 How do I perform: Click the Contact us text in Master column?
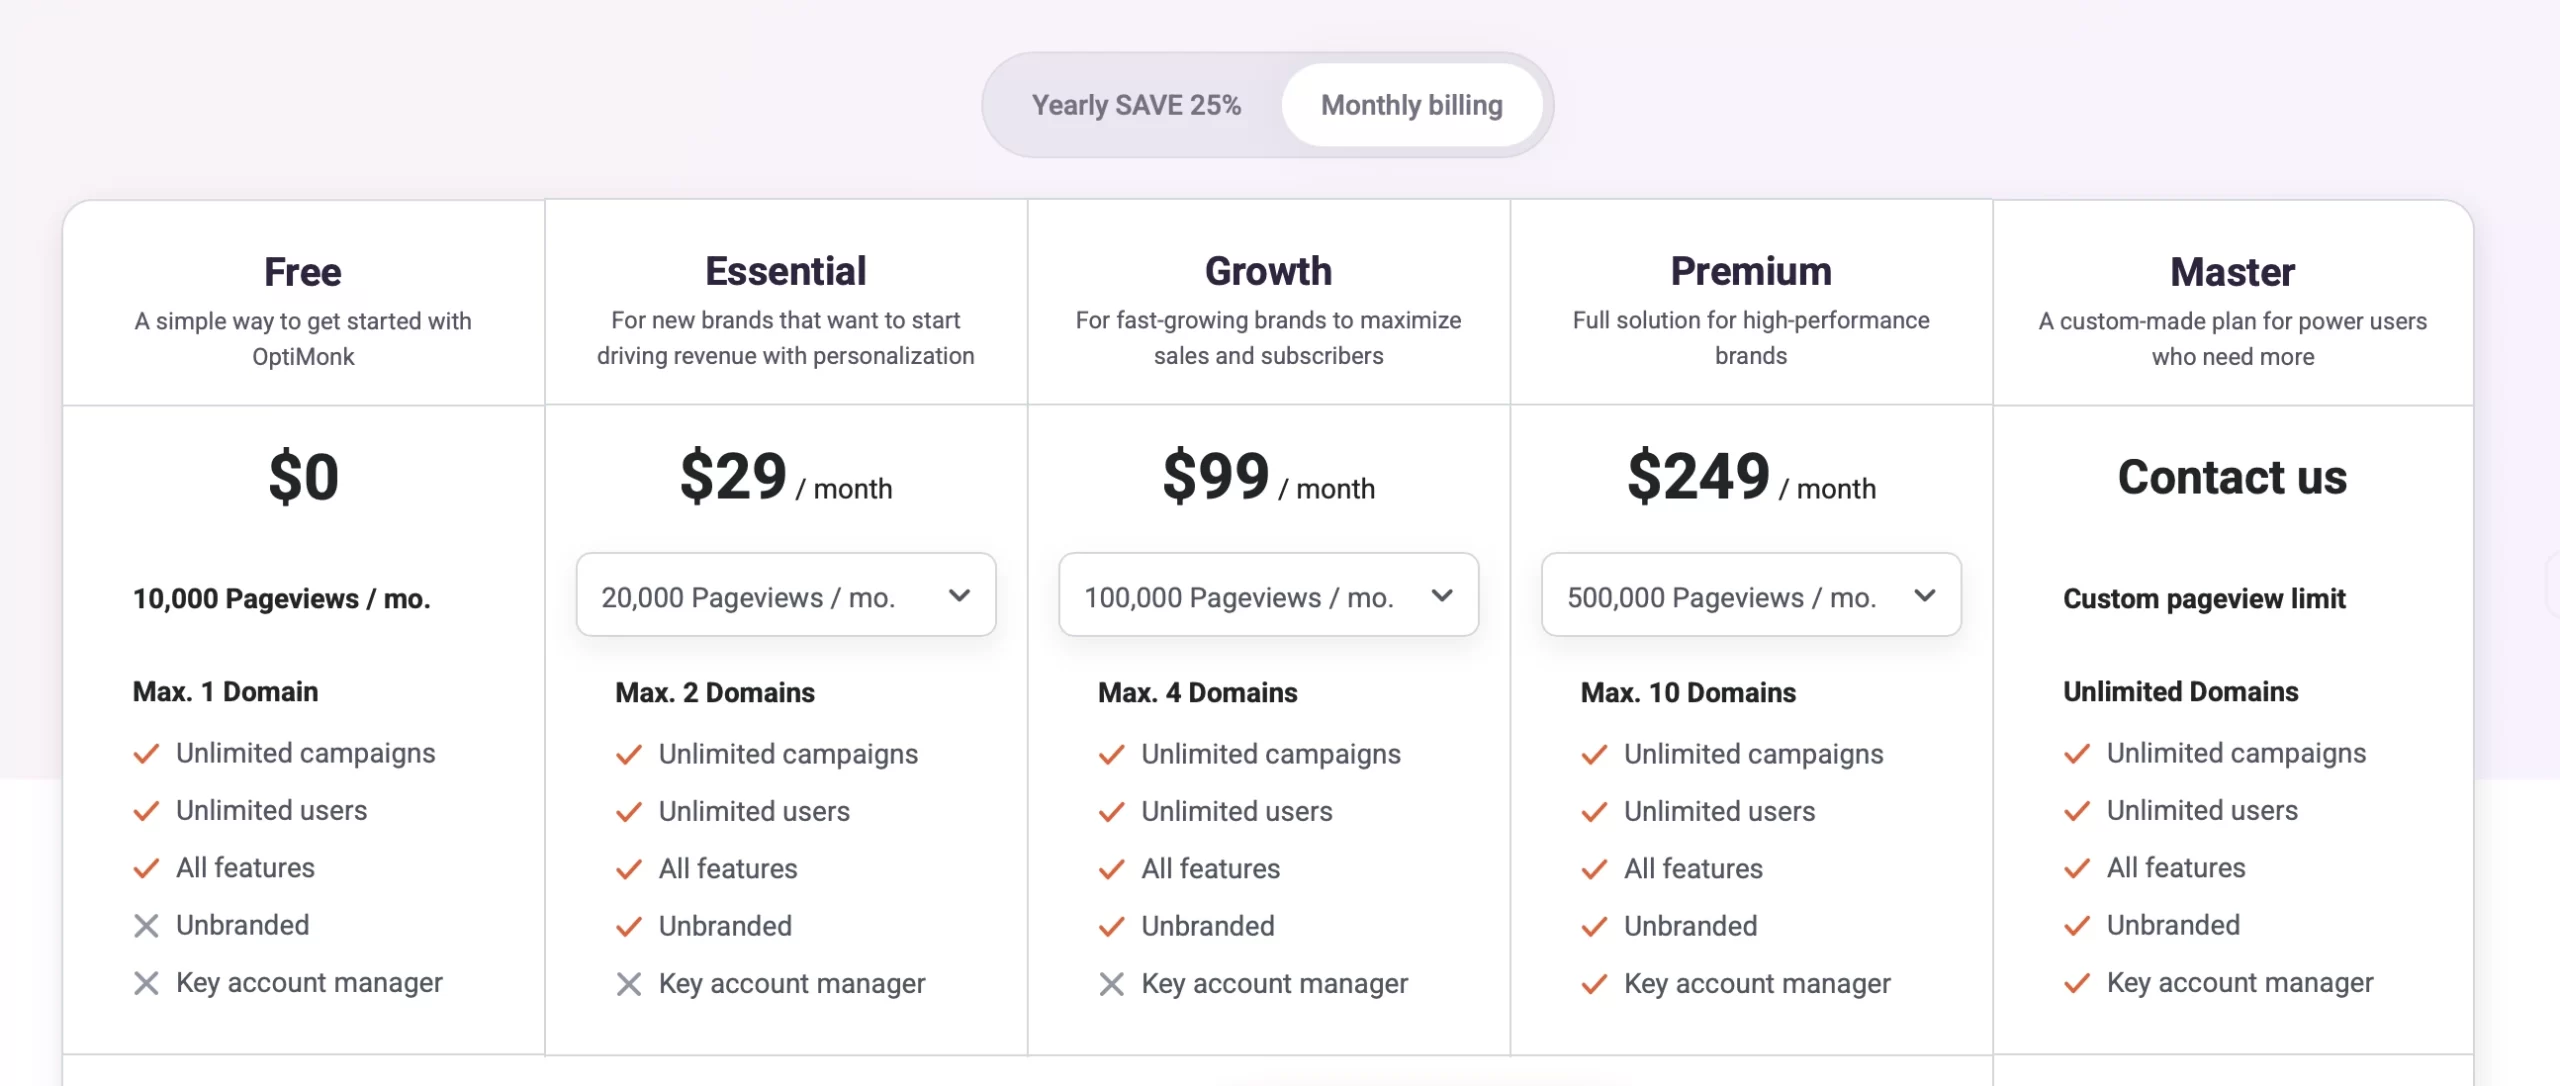point(2233,477)
